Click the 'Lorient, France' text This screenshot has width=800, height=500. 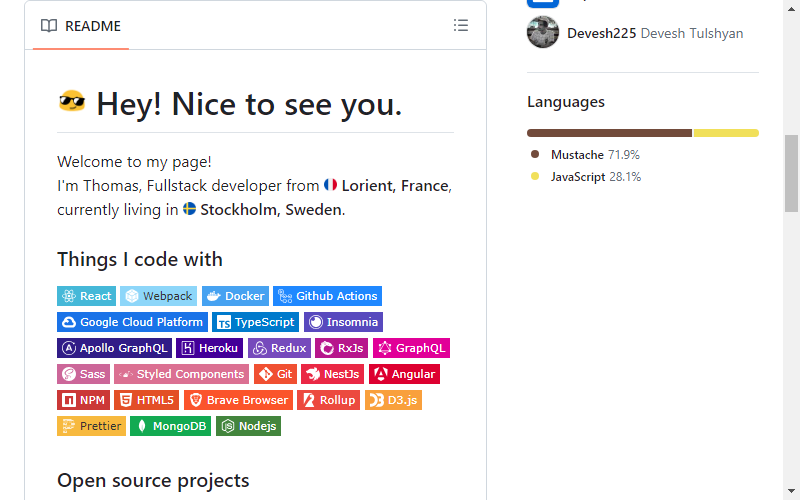click(x=395, y=186)
